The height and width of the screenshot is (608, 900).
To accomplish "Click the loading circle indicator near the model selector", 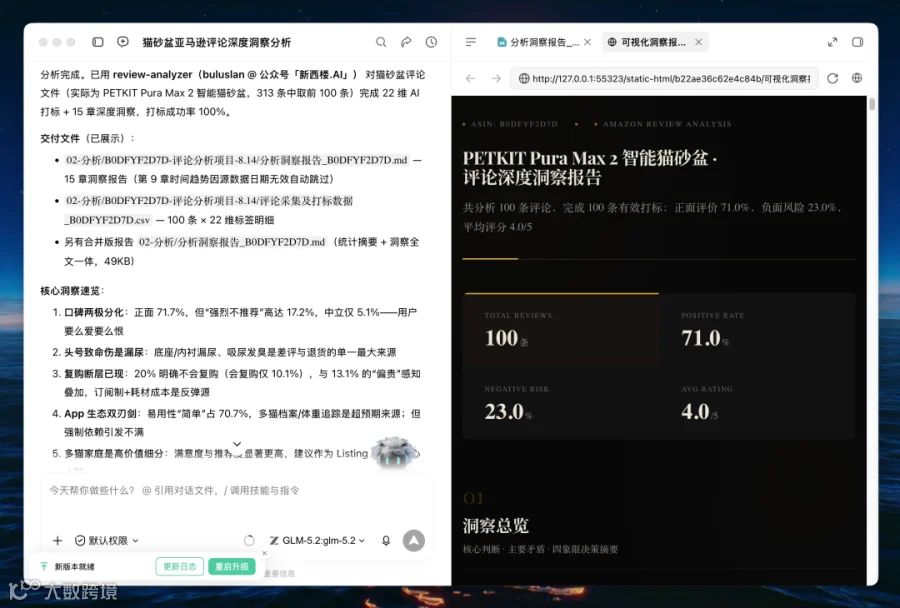I will [249, 540].
